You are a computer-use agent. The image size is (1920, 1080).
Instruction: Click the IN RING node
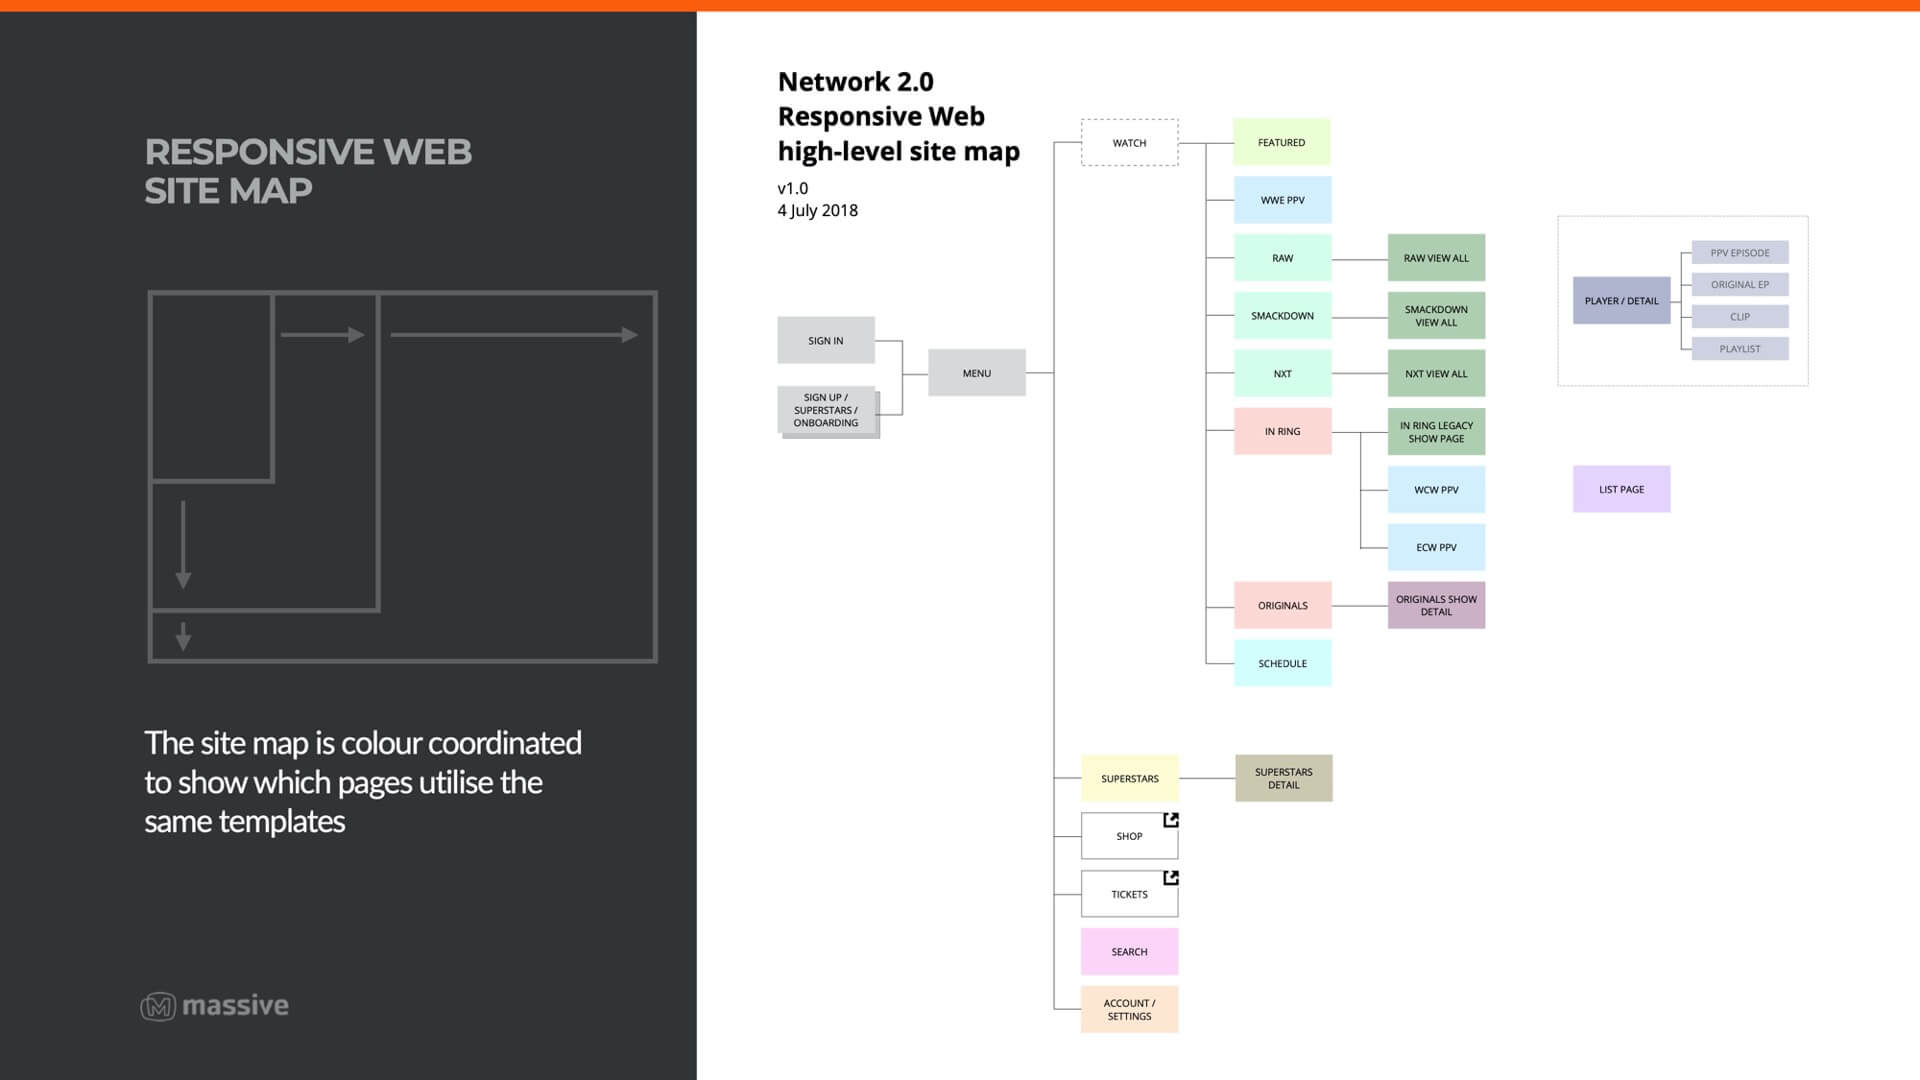[1282, 432]
